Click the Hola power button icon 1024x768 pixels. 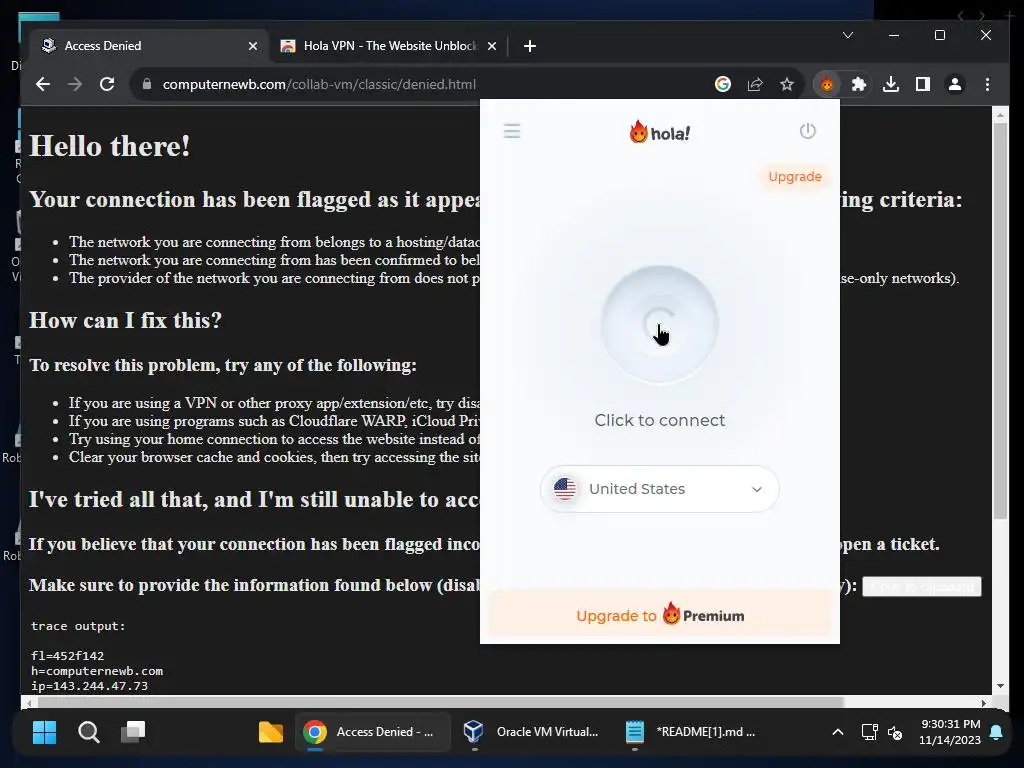coord(808,131)
